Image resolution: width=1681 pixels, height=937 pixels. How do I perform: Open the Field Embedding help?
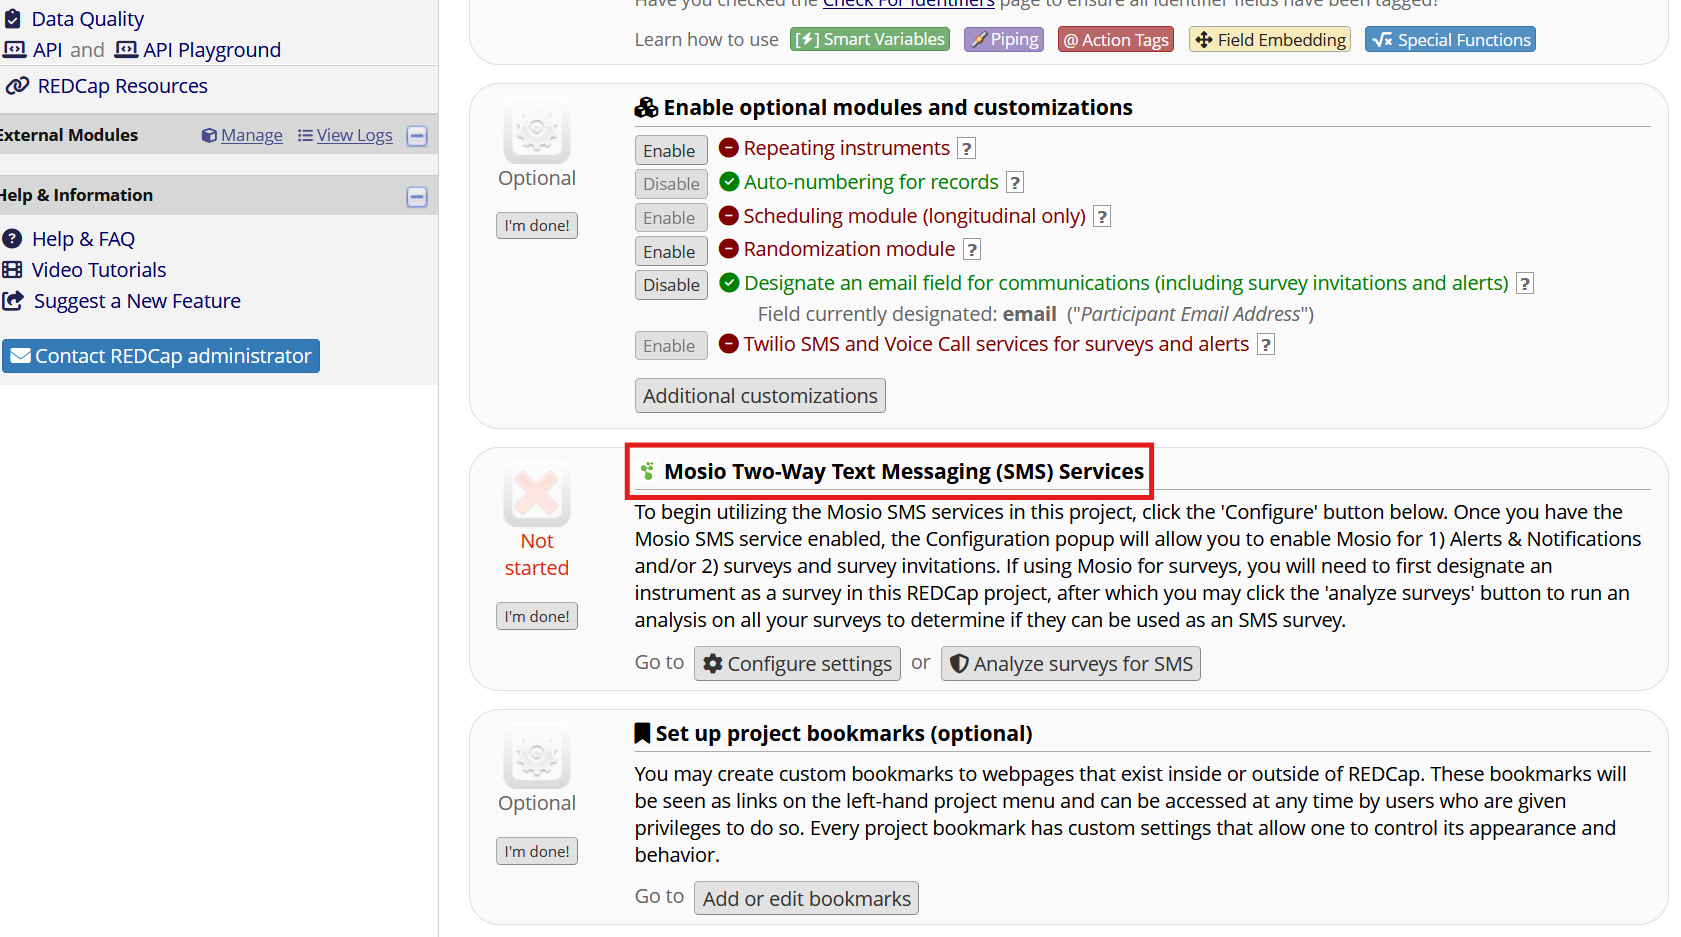1270,40
